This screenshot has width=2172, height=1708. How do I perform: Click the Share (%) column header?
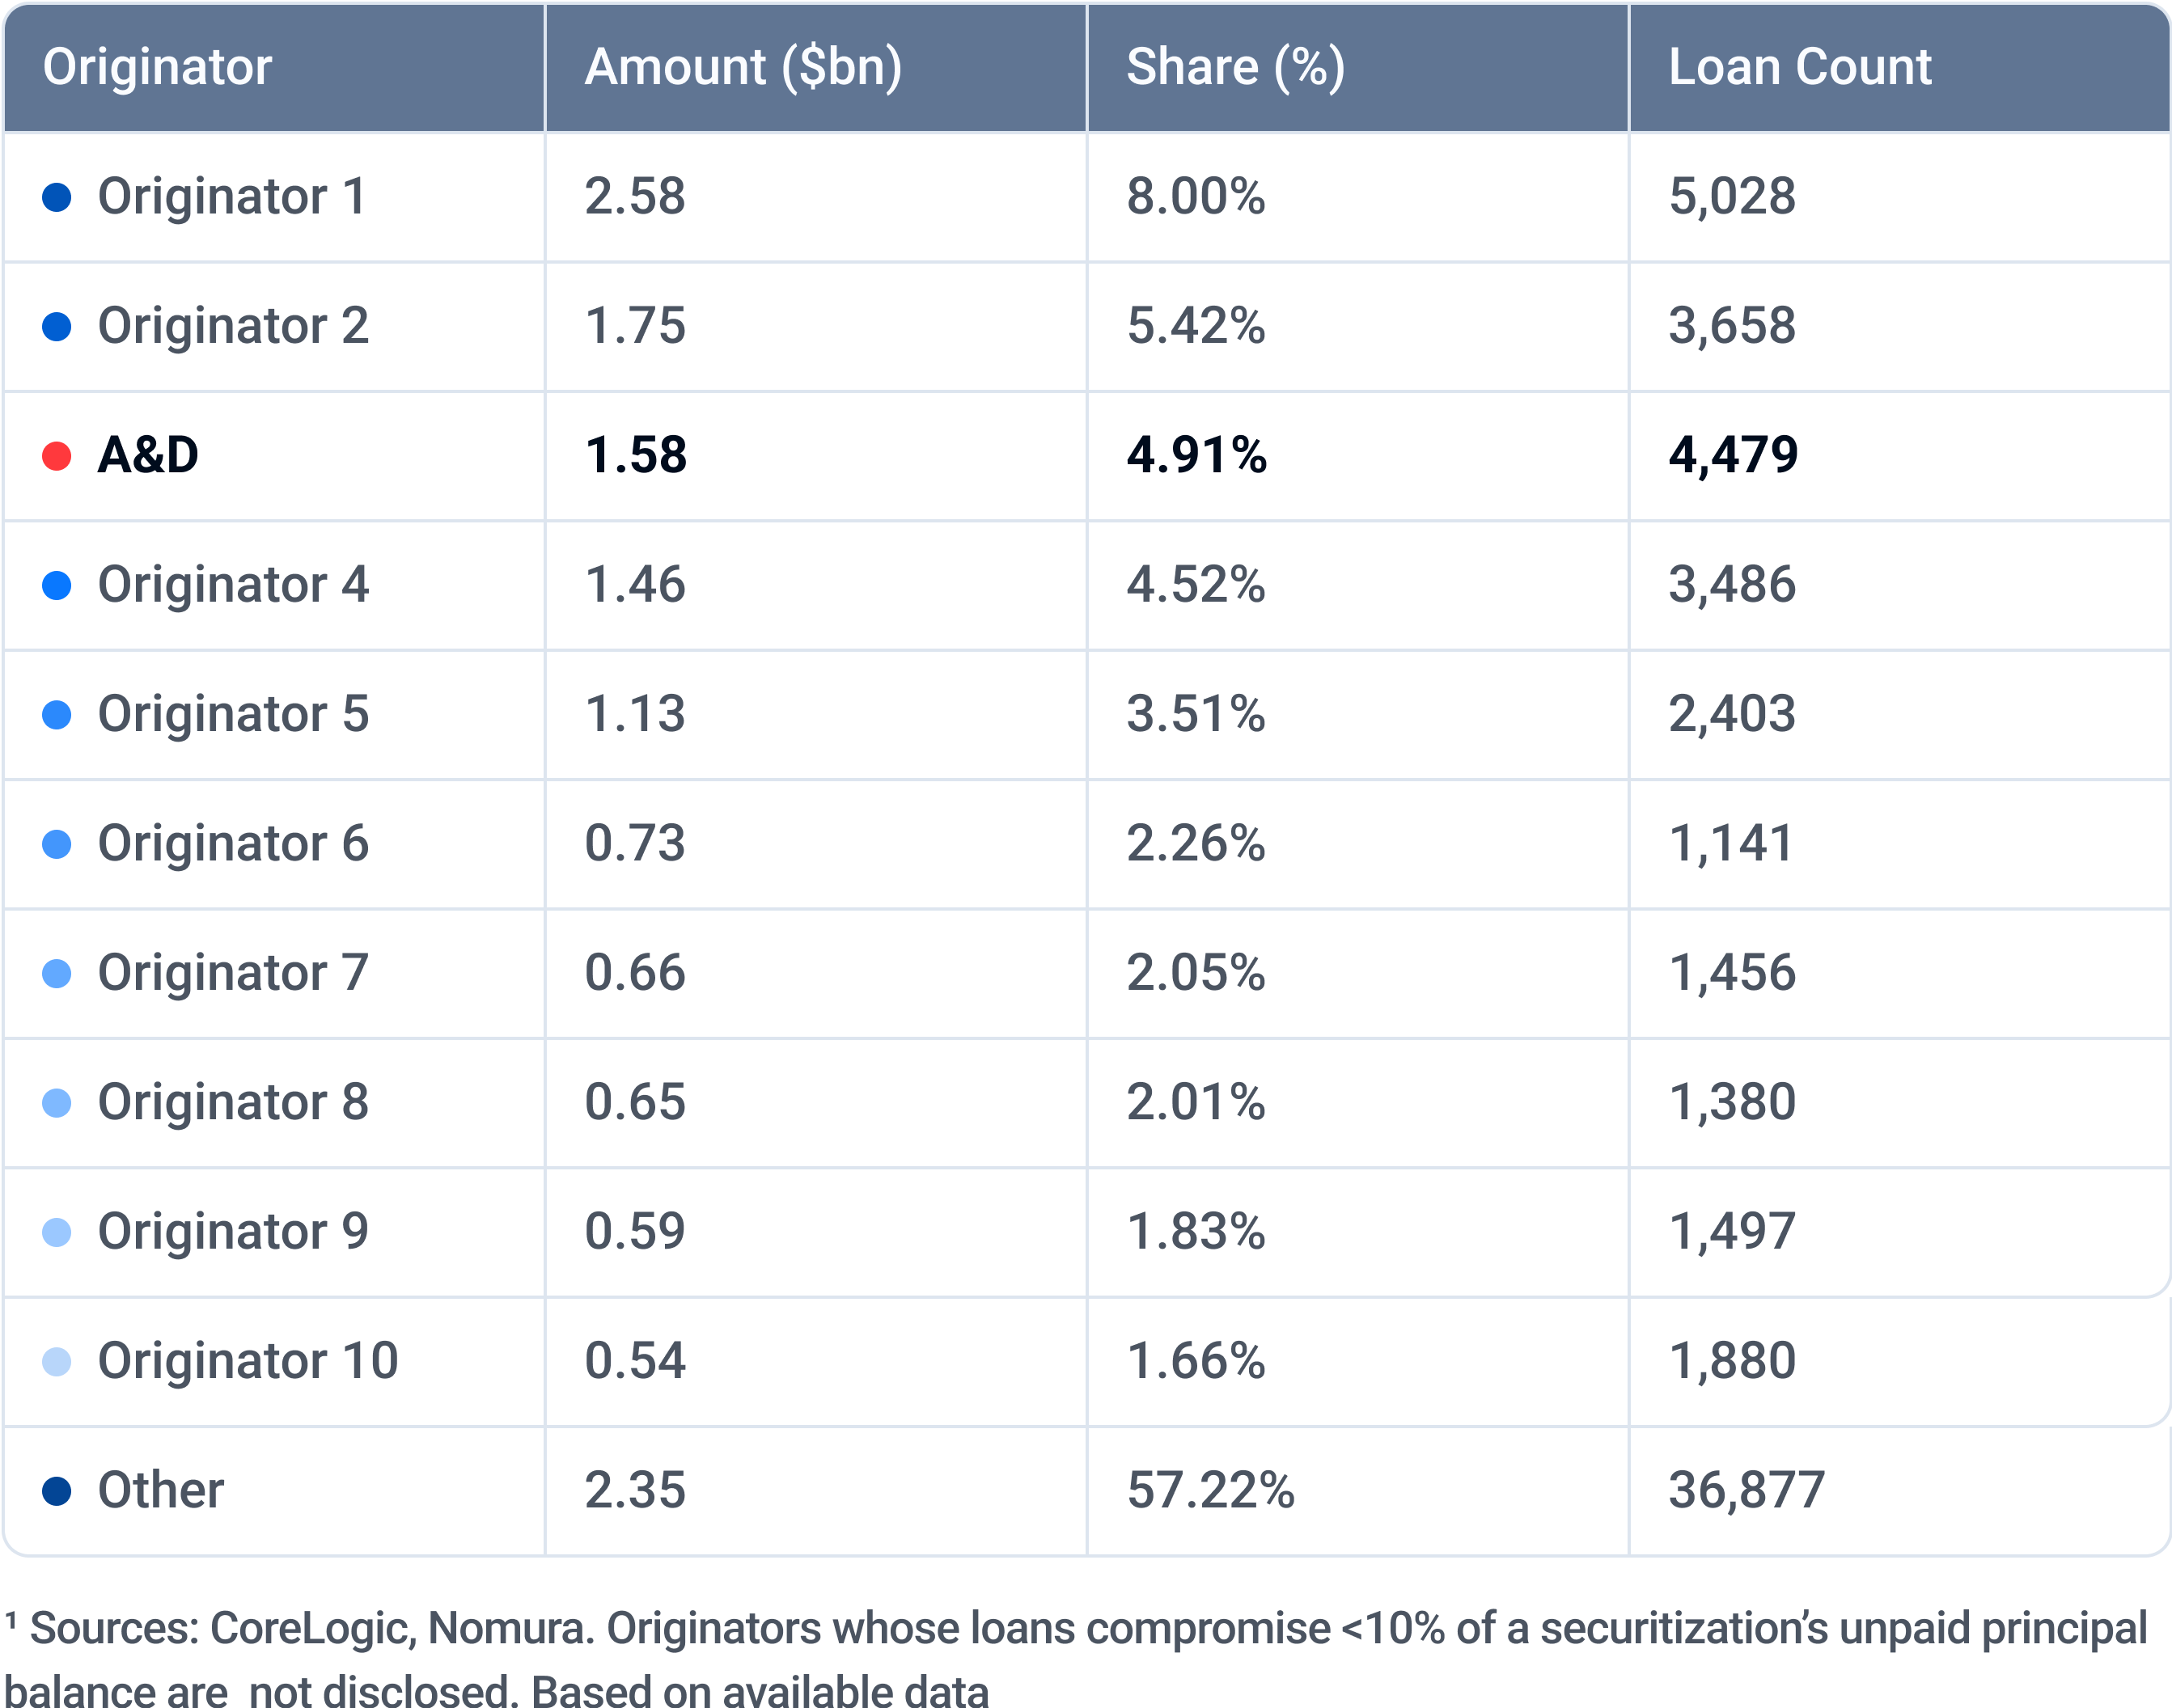(1235, 67)
